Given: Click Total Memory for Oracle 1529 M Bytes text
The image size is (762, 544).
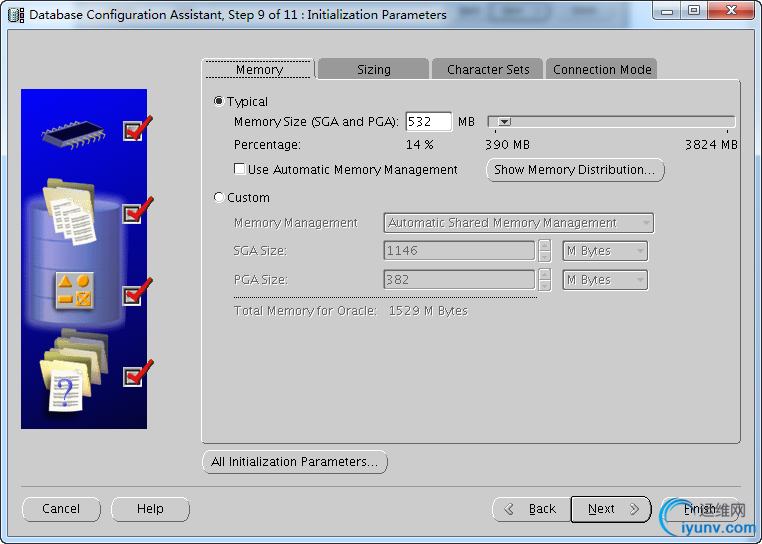Looking at the screenshot, I should point(350,311).
